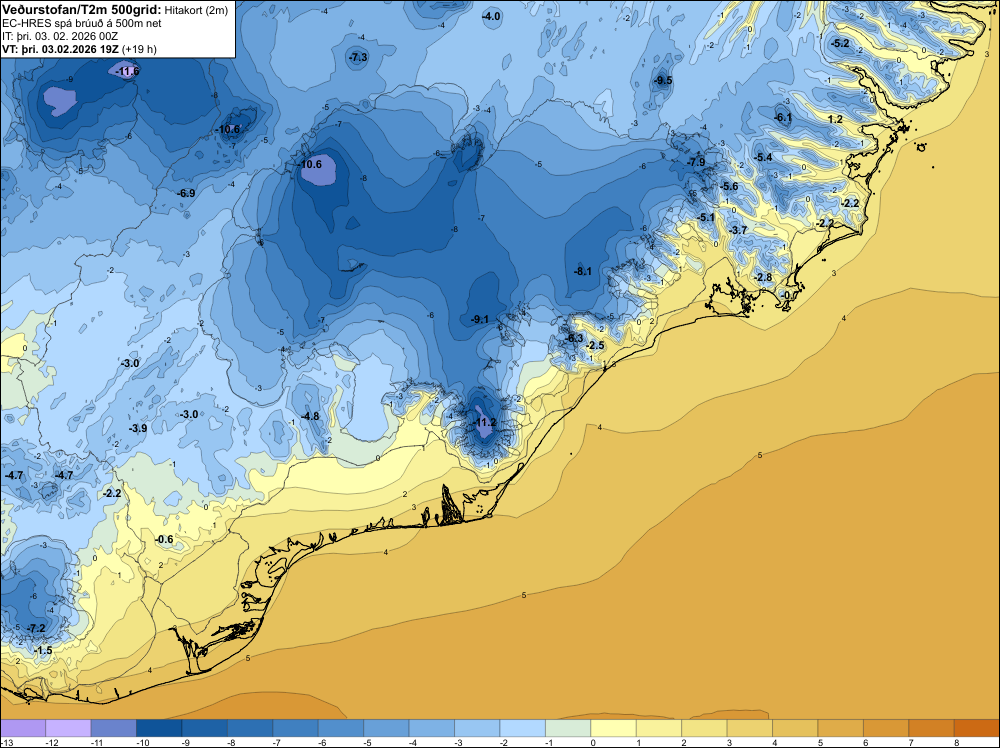Click the -7.3 temperature value
The height and width of the screenshot is (748, 1000).
tap(358, 57)
